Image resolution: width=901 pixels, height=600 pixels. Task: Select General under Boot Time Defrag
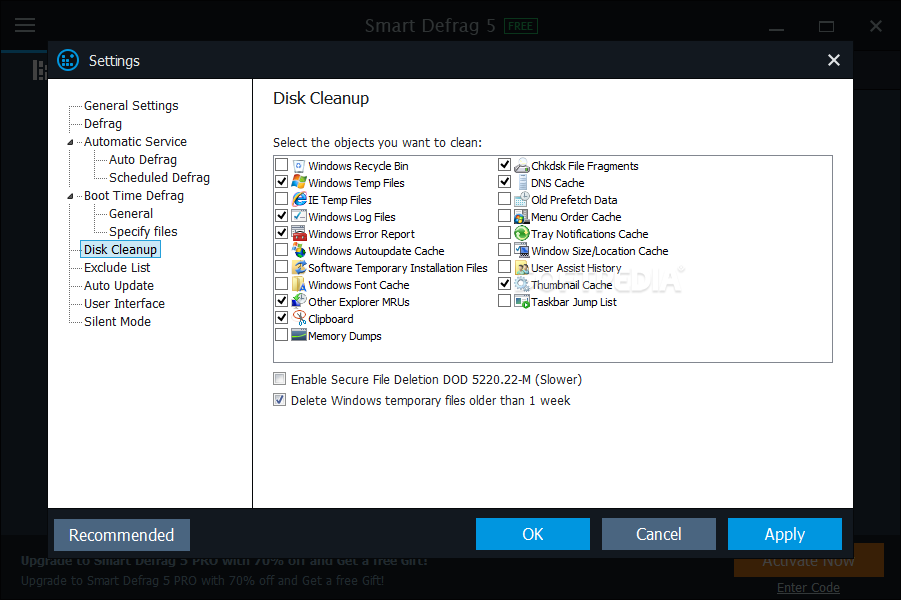point(131,214)
